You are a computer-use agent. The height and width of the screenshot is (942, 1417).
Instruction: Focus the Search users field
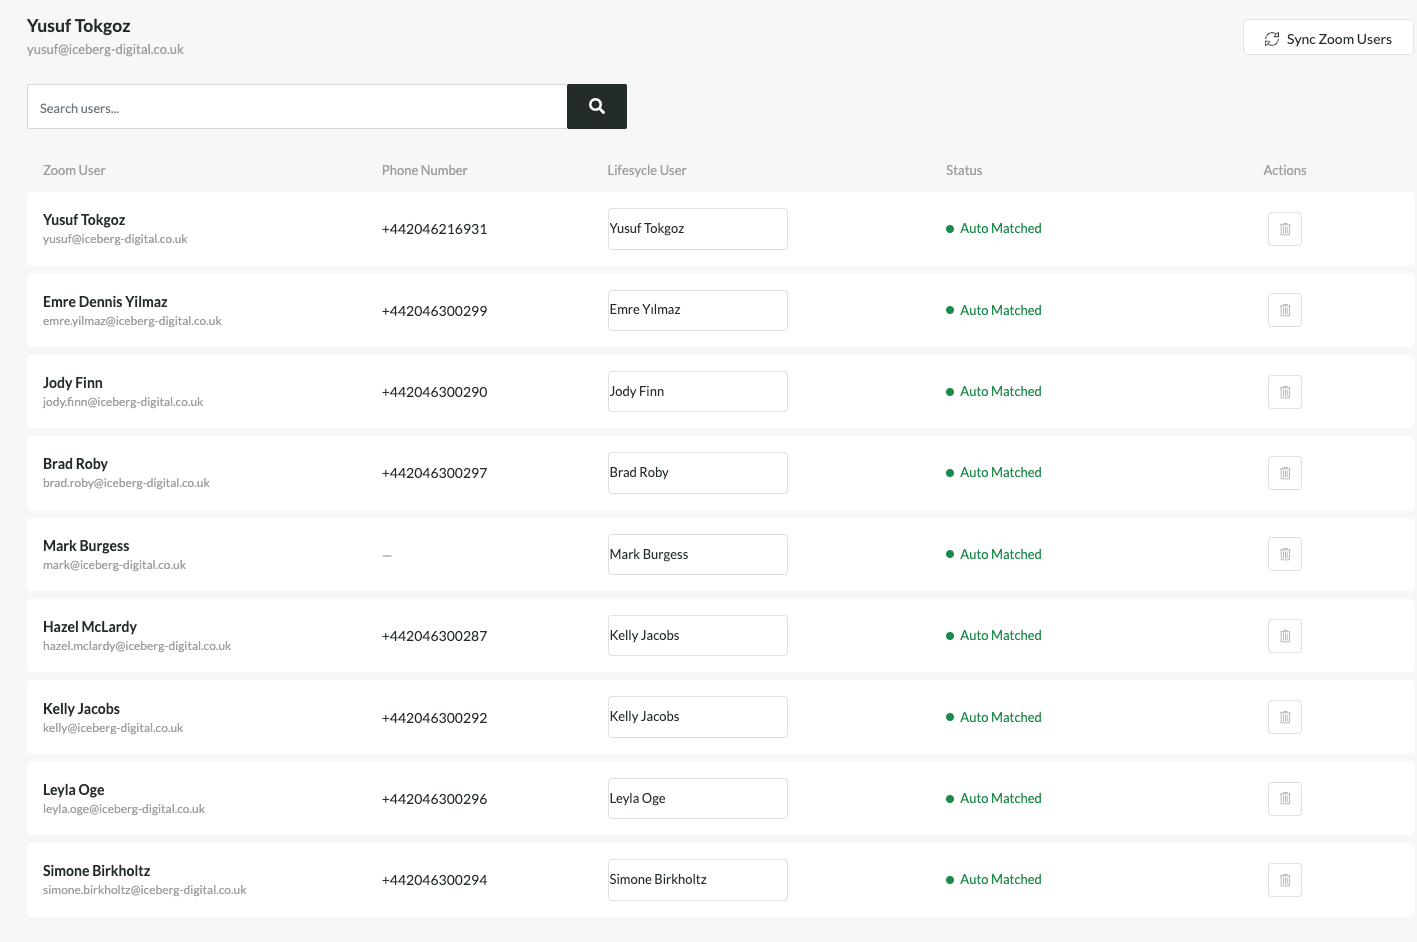(297, 107)
